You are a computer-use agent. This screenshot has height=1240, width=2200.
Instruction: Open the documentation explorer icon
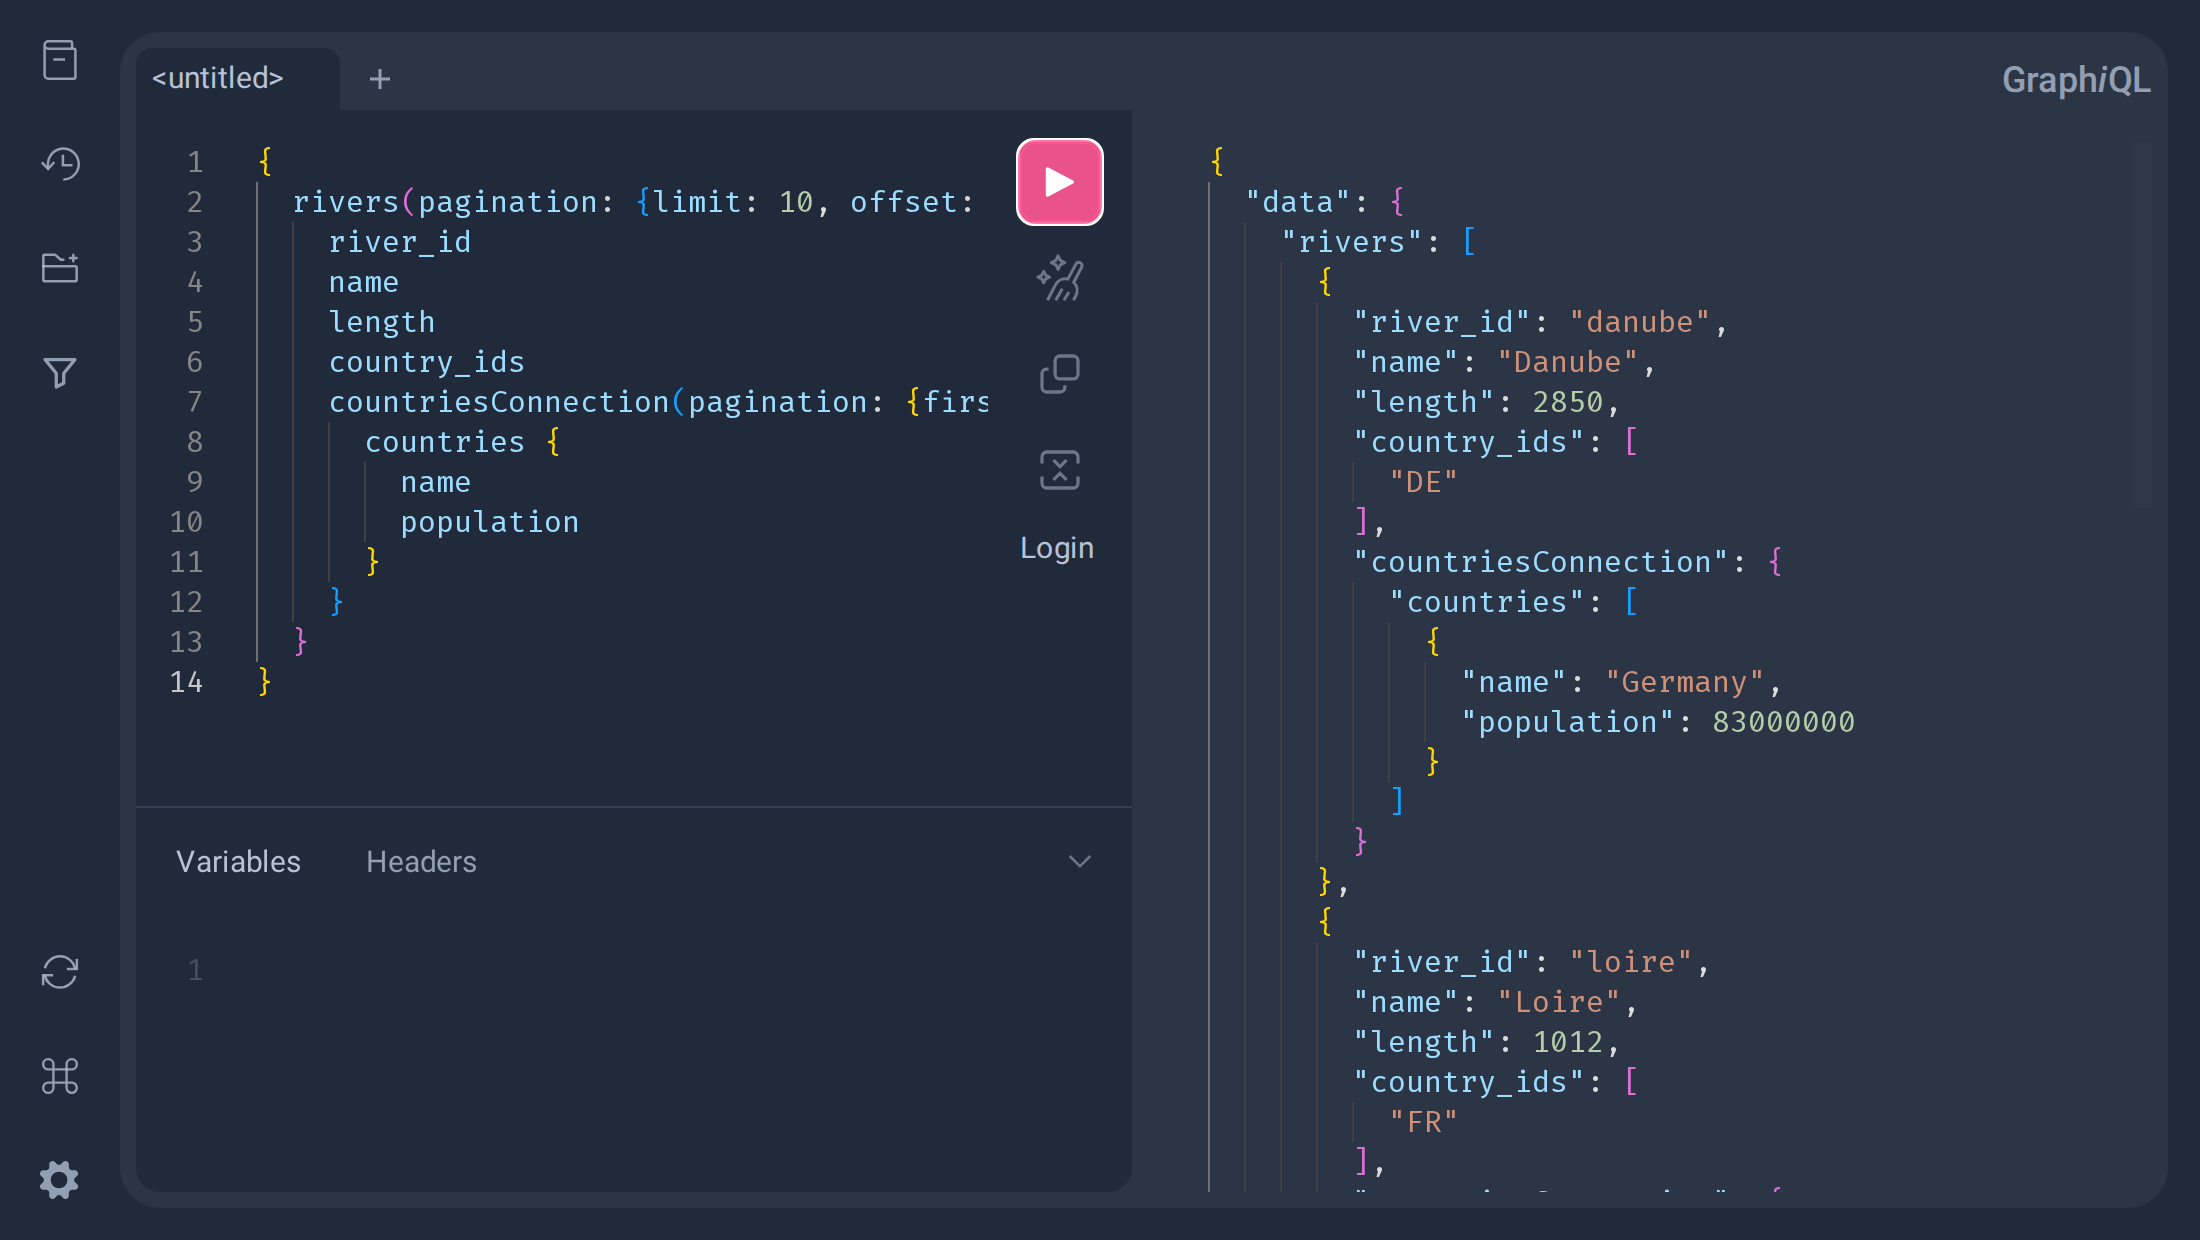[60, 60]
